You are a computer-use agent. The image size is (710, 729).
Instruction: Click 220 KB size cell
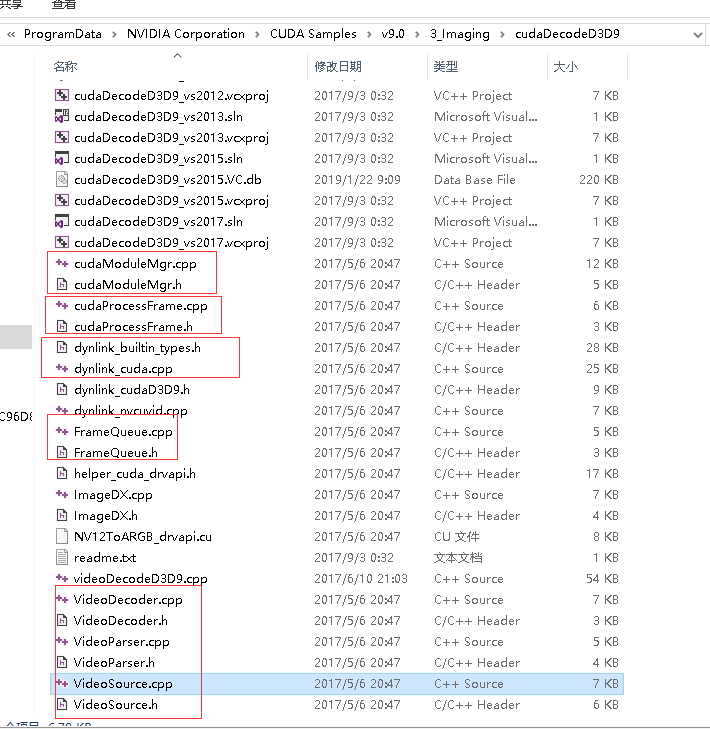[x=599, y=179]
